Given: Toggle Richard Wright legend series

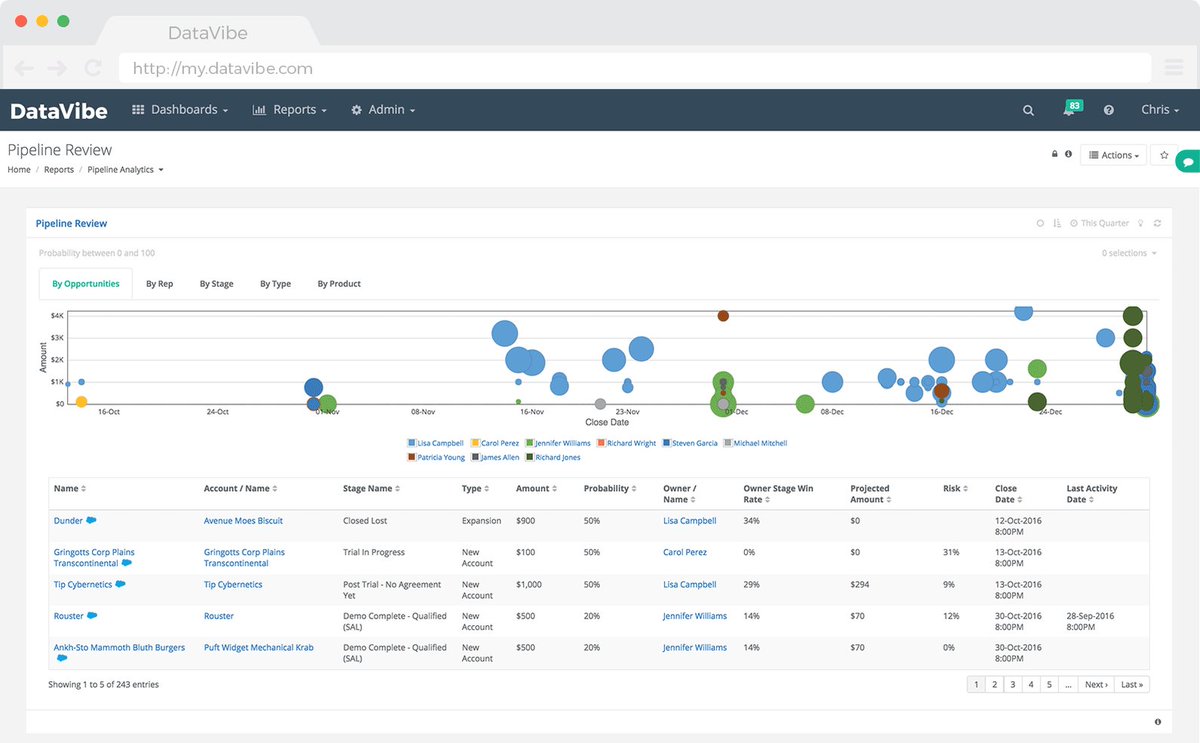Looking at the screenshot, I should pyautogui.click(x=627, y=443).
